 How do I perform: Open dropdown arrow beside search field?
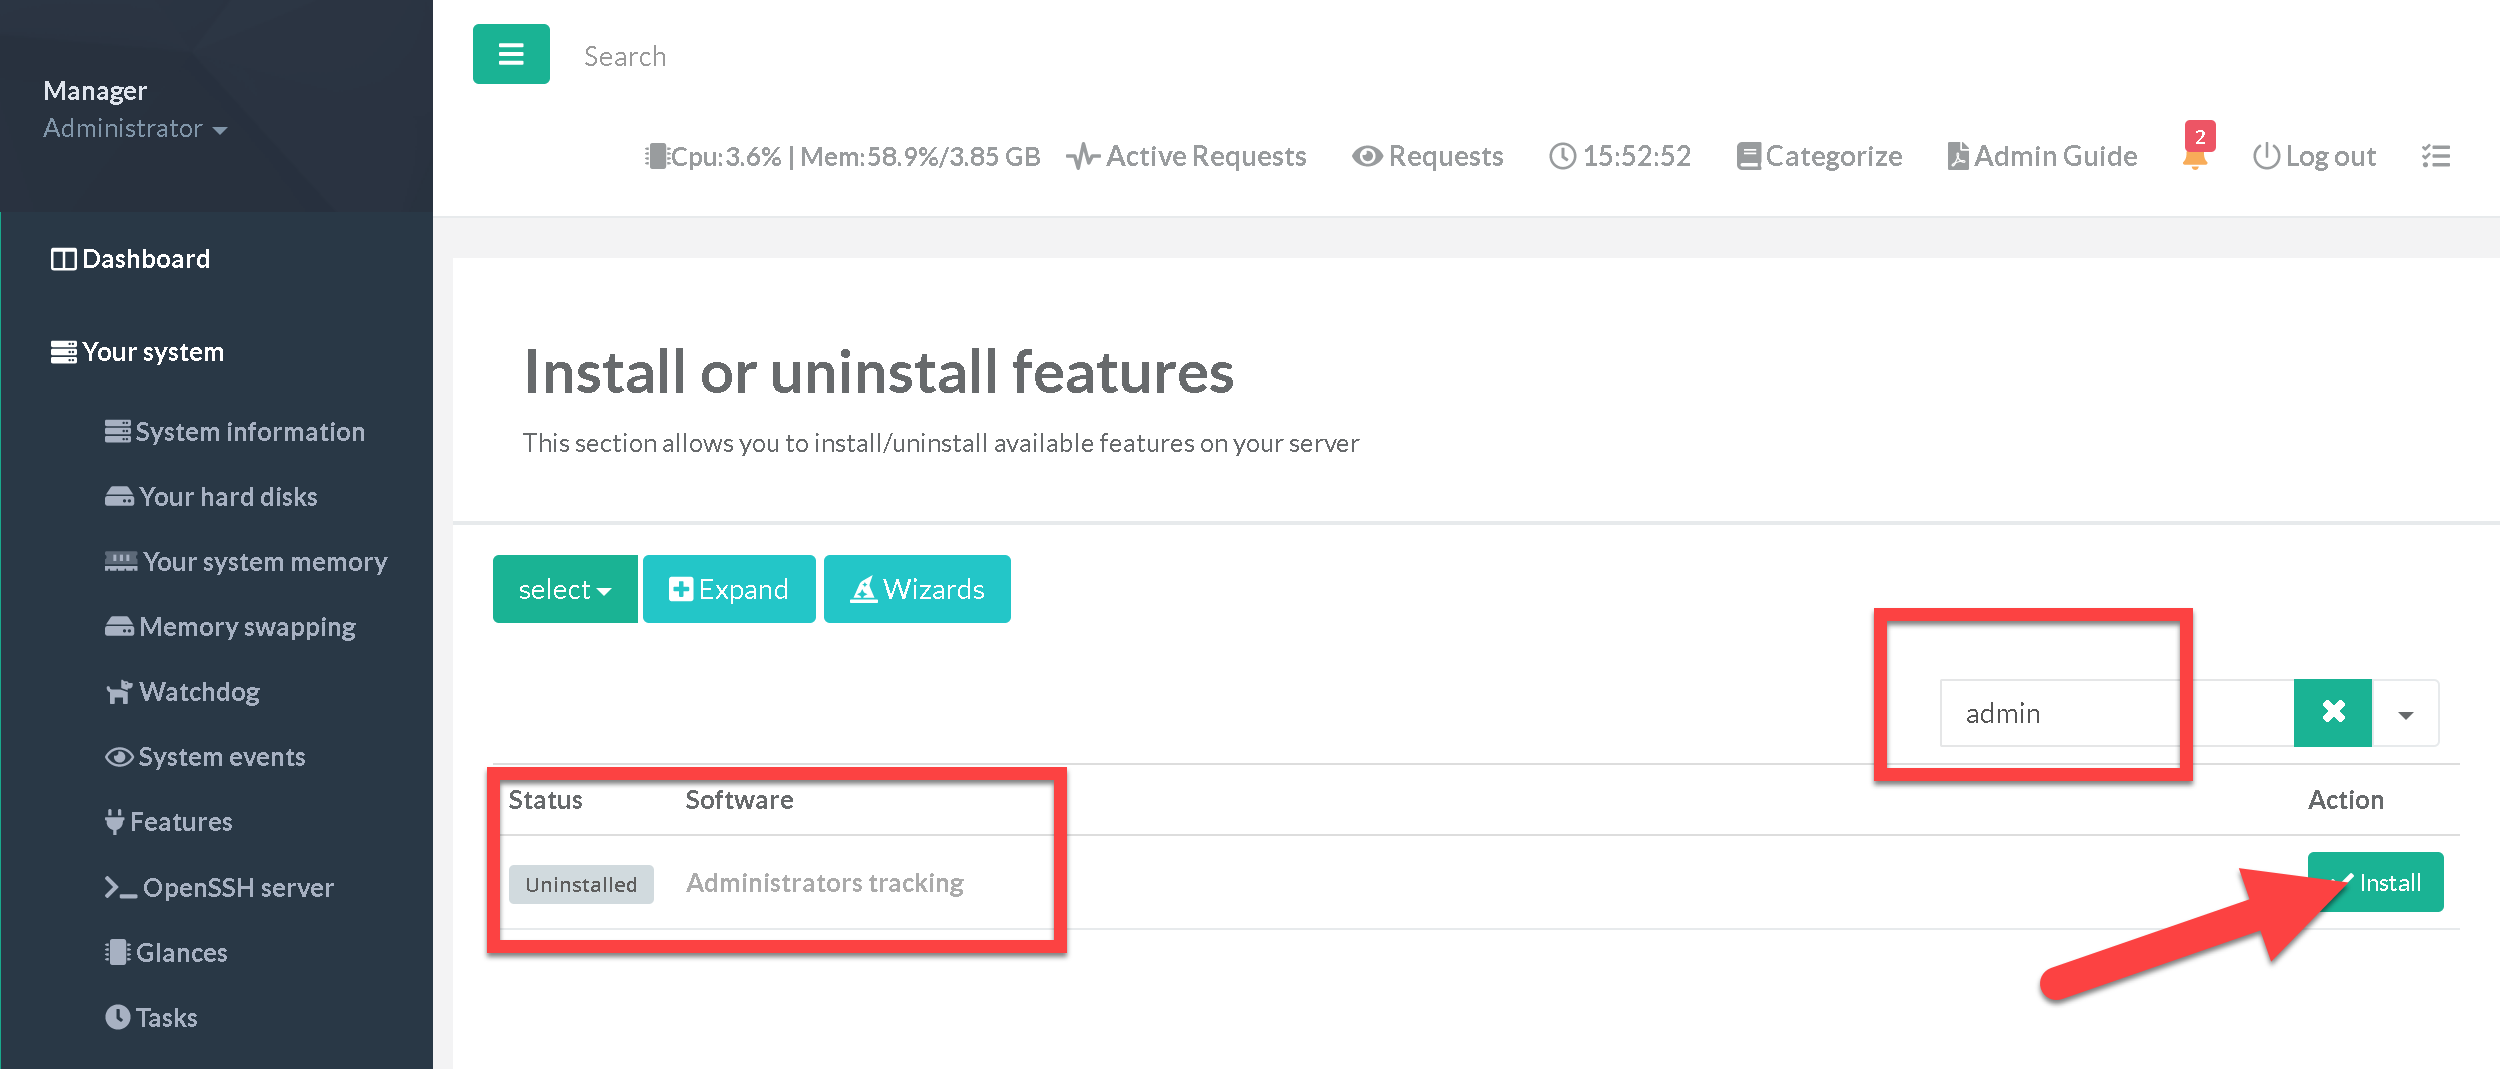point(2405,714)
